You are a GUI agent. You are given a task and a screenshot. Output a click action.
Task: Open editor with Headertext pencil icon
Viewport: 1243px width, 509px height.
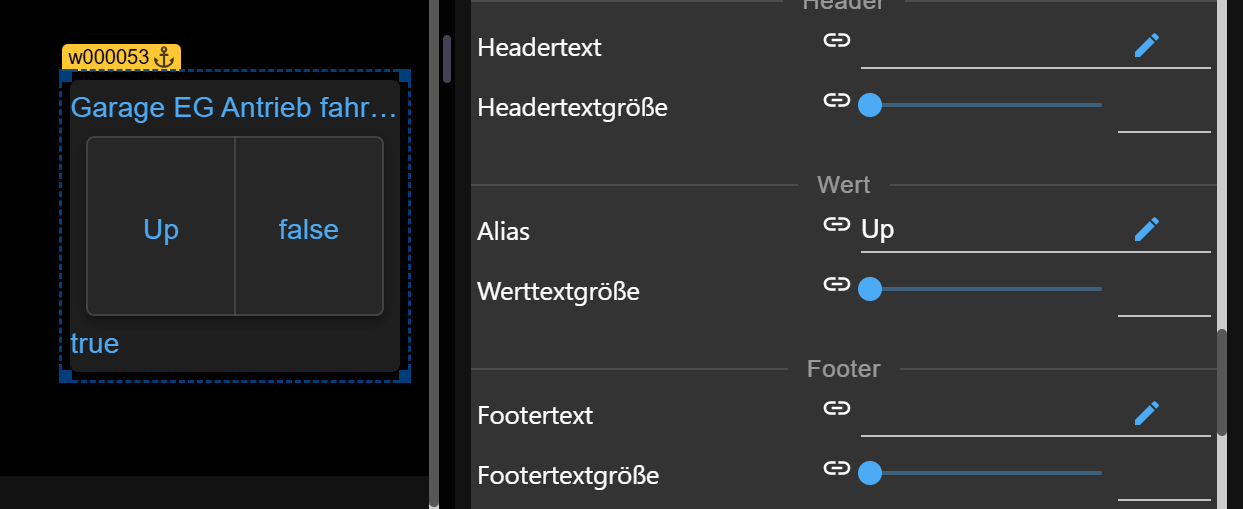click(x=1147, y=45)
